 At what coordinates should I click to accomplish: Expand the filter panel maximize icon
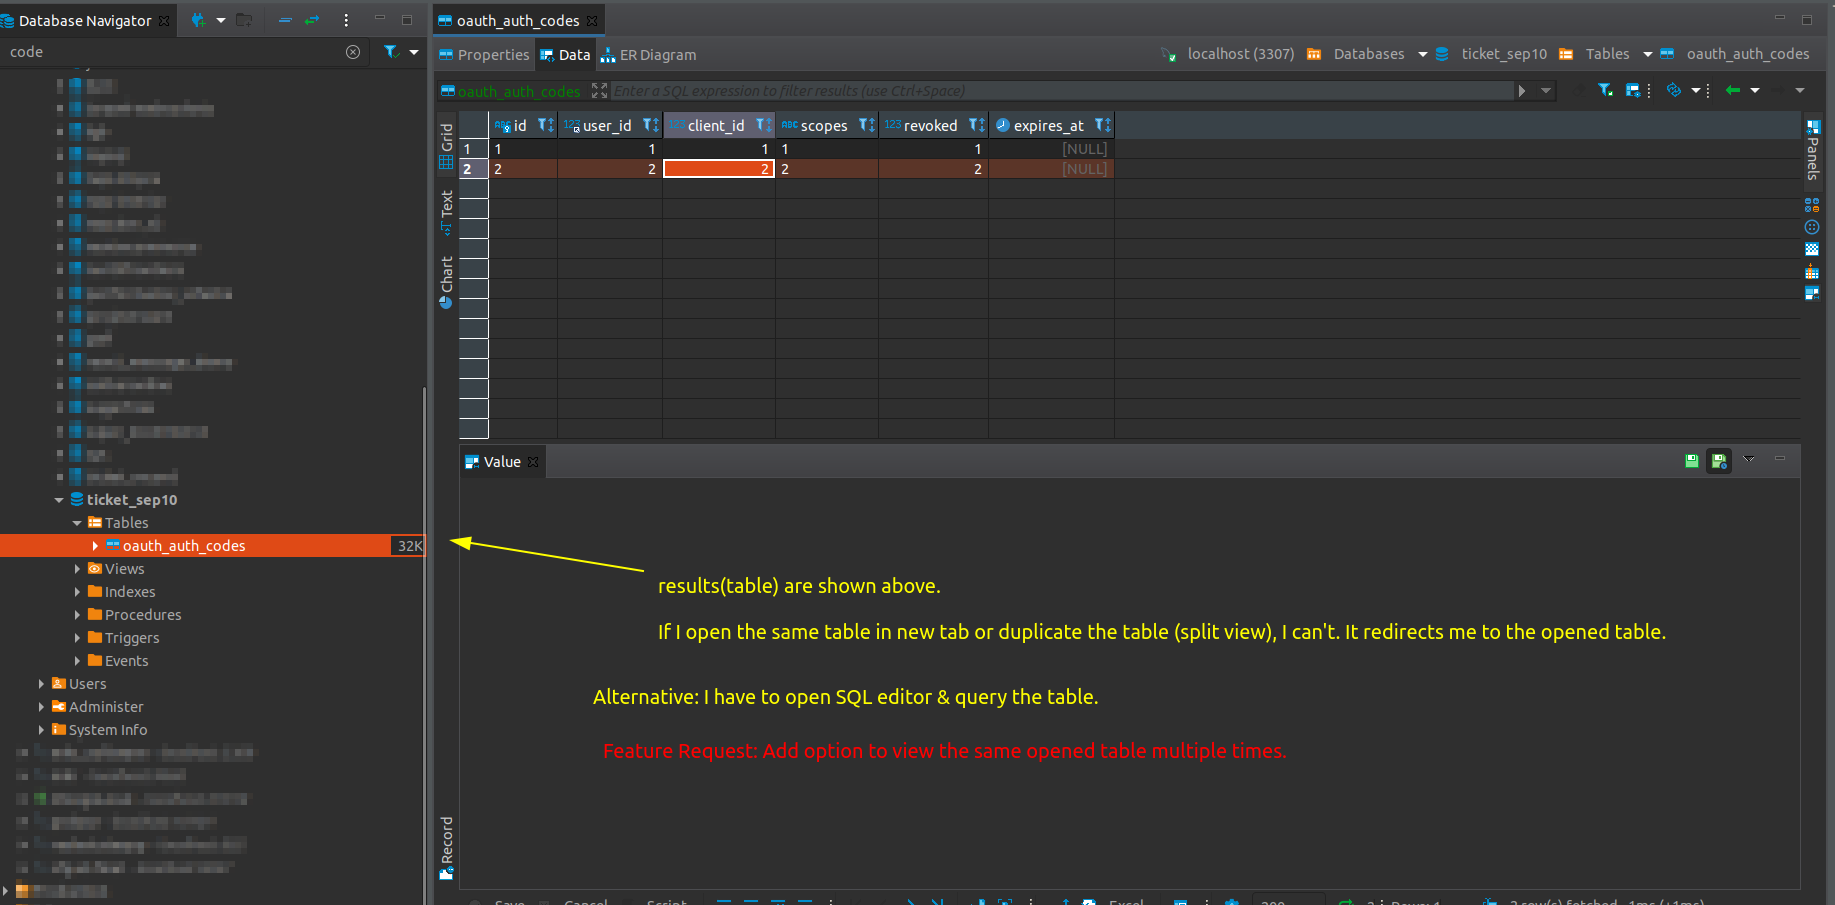[x=599, y=91]
